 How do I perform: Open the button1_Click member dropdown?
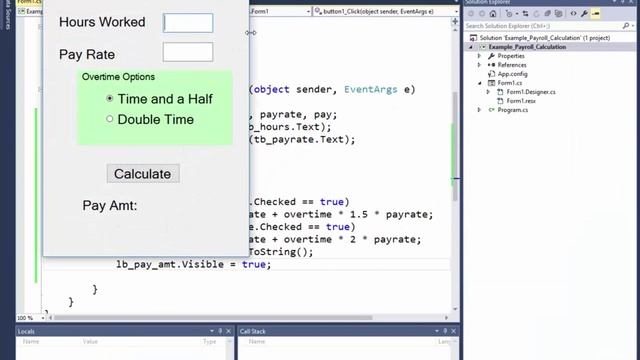(456, 11)
